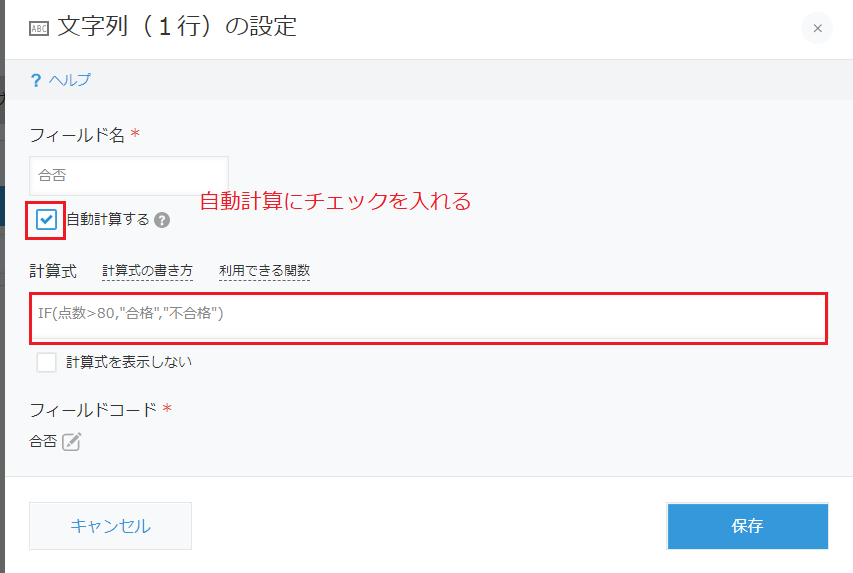Enable the 計算式を表示しない checkbox

pyautogui.click(x=46, y=362)
